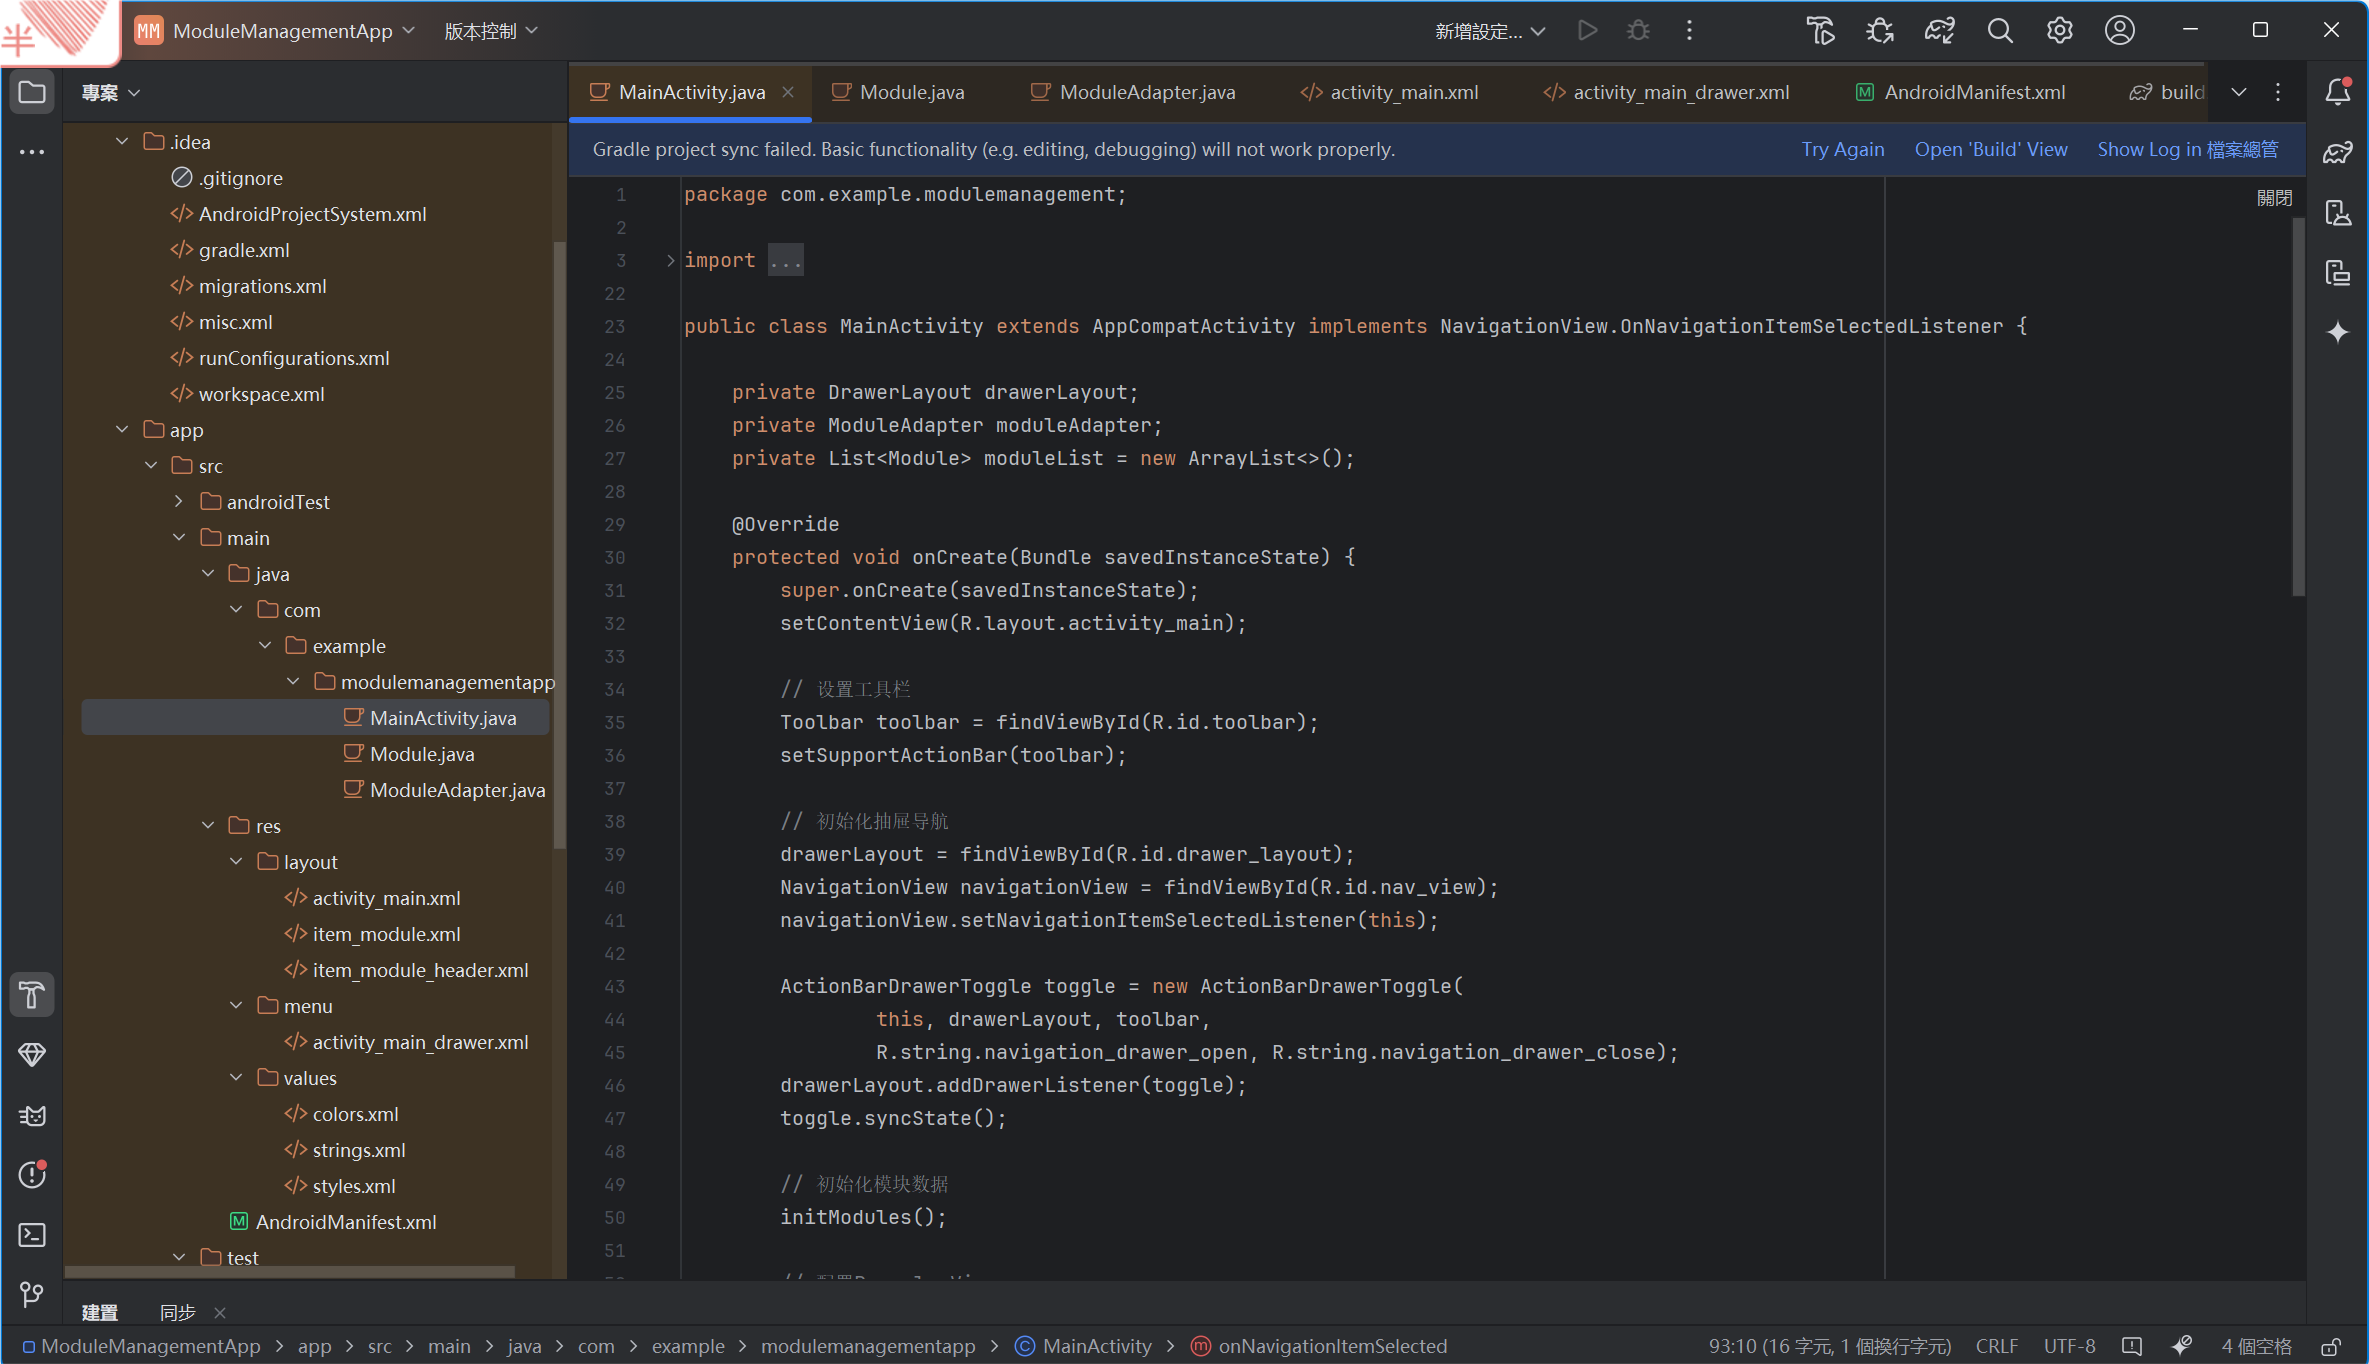Open the Terminal tool window
The width and height of the screenshot is (2369, 1364).
point(32,1235)
